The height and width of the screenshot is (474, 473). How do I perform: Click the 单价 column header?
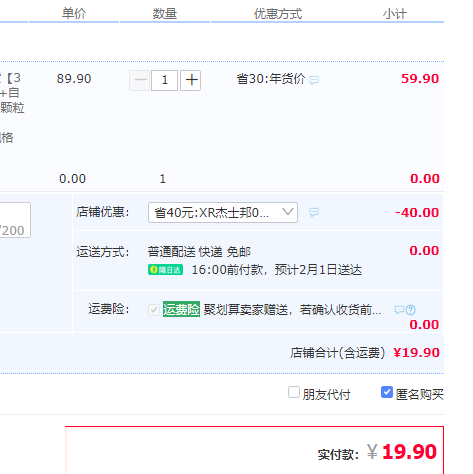pyautogui.click(x=74, y=14)
